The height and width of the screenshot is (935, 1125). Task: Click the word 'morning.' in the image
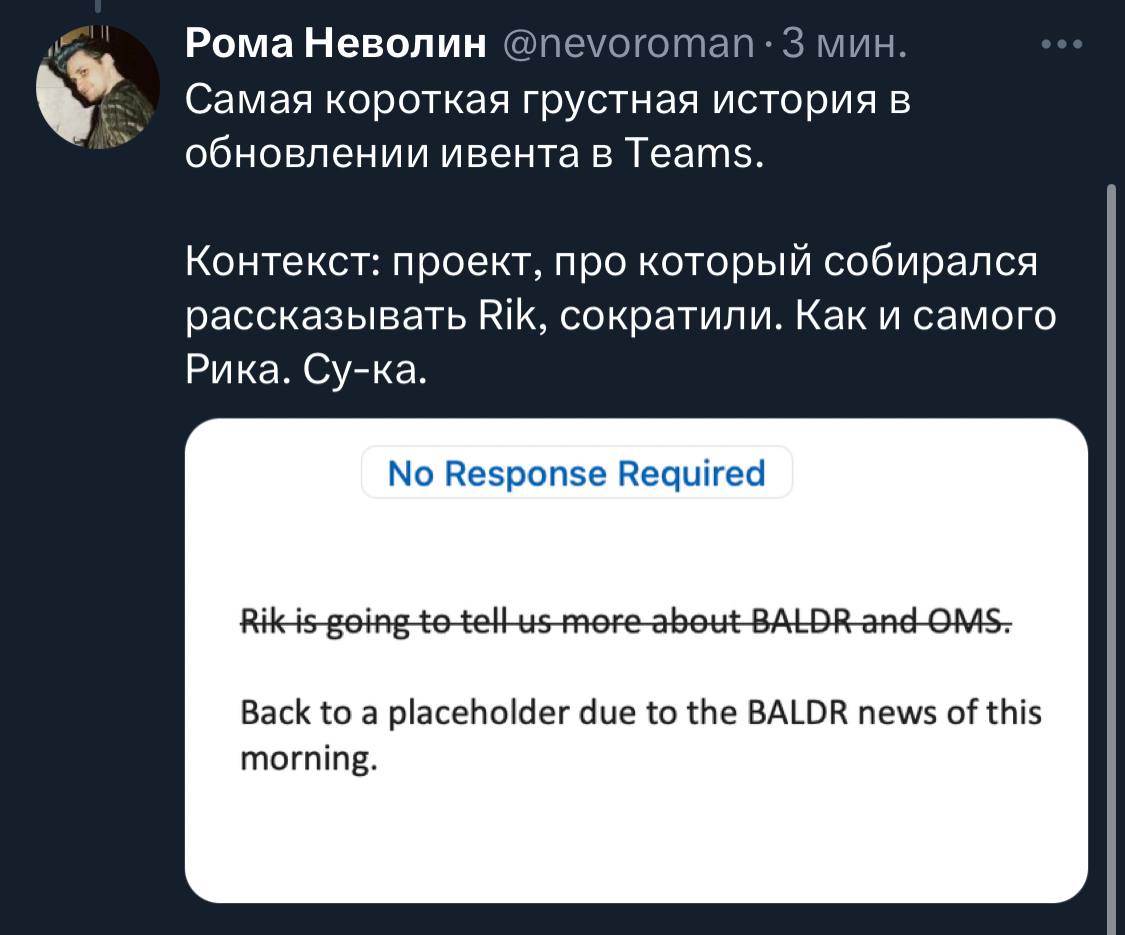[x=309, y=758]
